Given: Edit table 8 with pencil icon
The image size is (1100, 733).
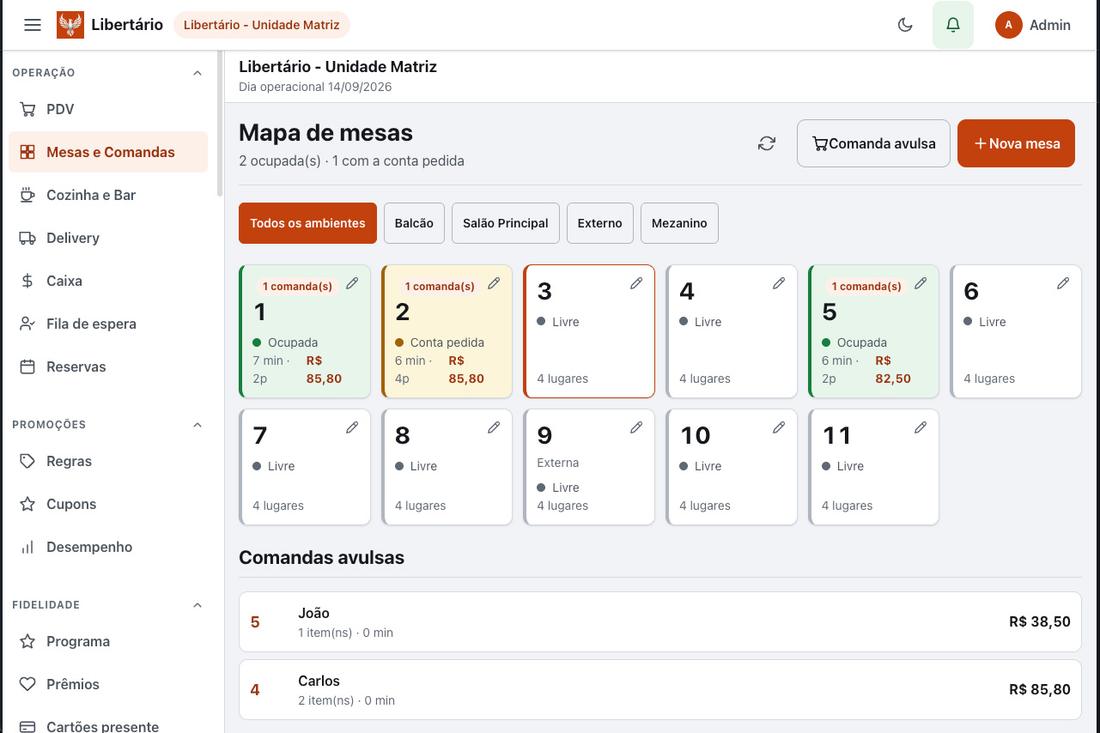Looking at the screenshot, I should 494,427.
